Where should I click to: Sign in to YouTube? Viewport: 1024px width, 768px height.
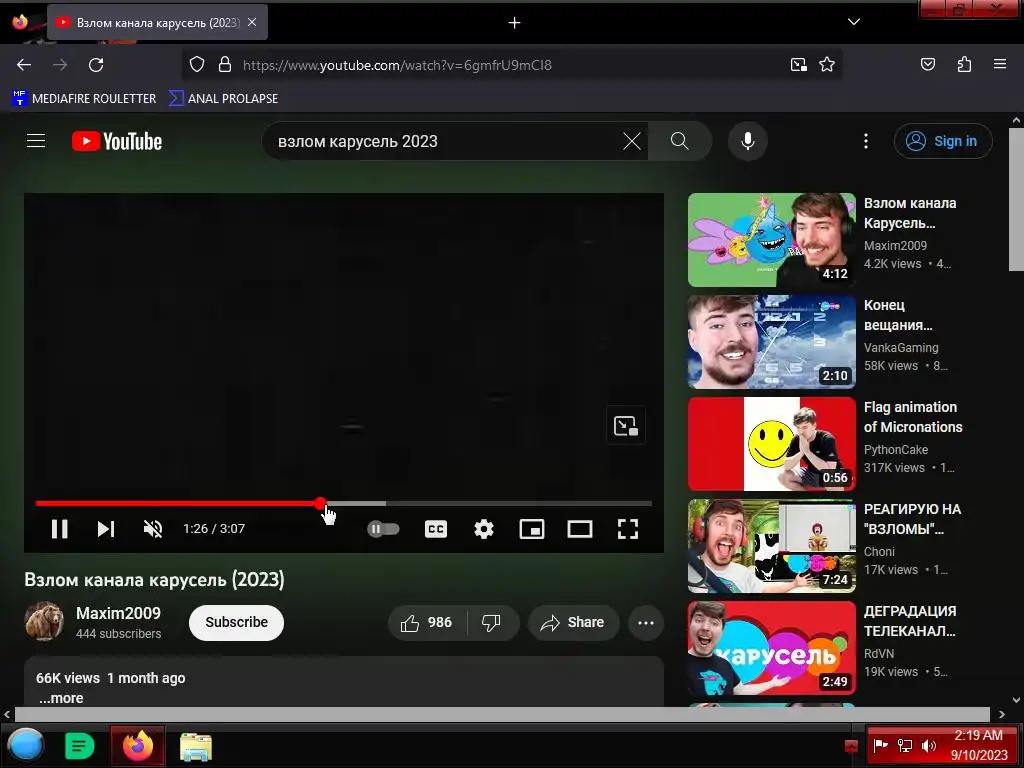click(943, 141)
